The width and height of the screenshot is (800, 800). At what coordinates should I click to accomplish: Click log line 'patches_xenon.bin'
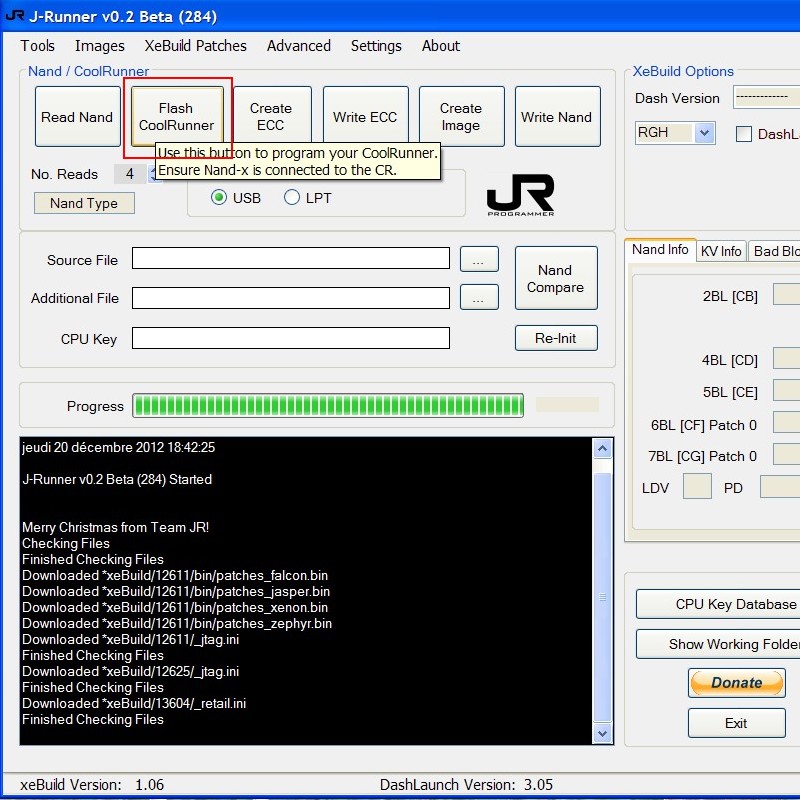click(x=175, y=608)
